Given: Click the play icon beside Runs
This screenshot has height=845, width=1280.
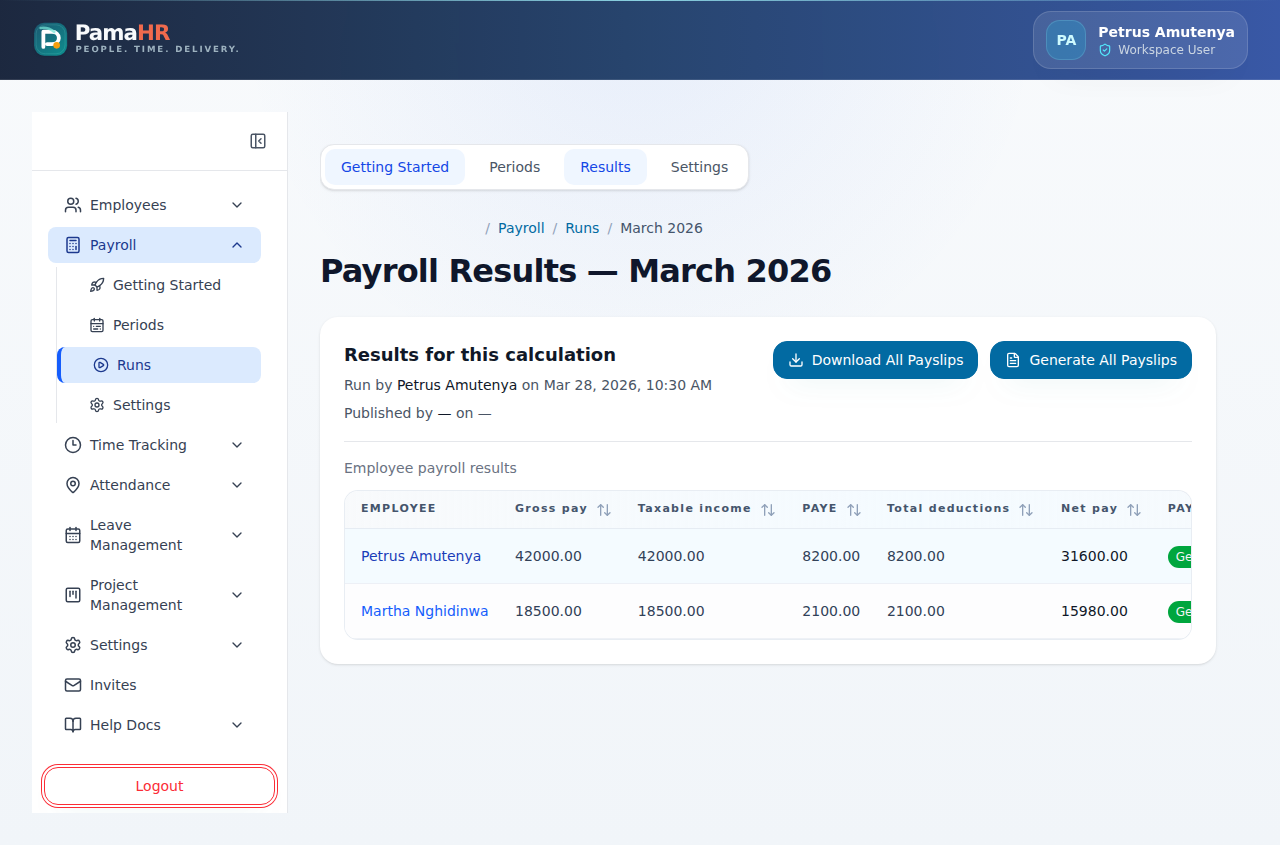Looking at the screenshot, I should (101, 365).
